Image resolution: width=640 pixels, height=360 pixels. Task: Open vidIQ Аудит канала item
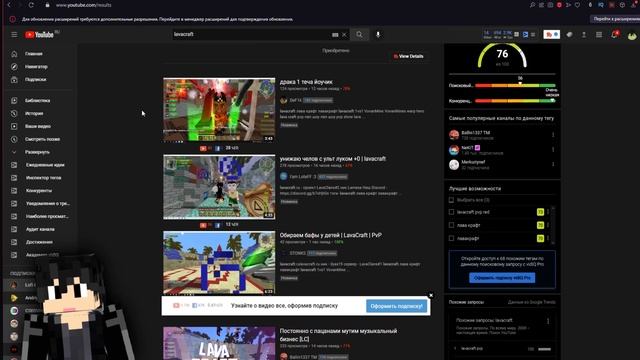coord(39,229)
